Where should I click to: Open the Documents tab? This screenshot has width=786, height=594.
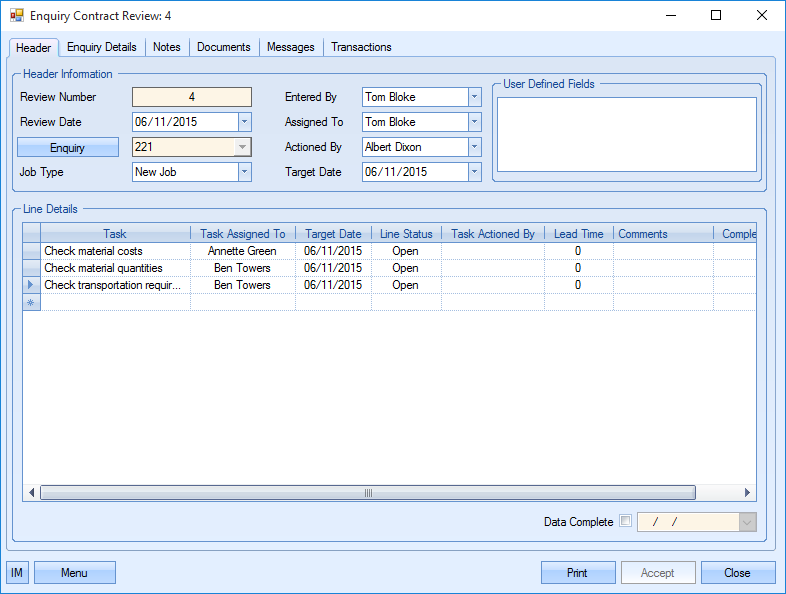[223, 47]
